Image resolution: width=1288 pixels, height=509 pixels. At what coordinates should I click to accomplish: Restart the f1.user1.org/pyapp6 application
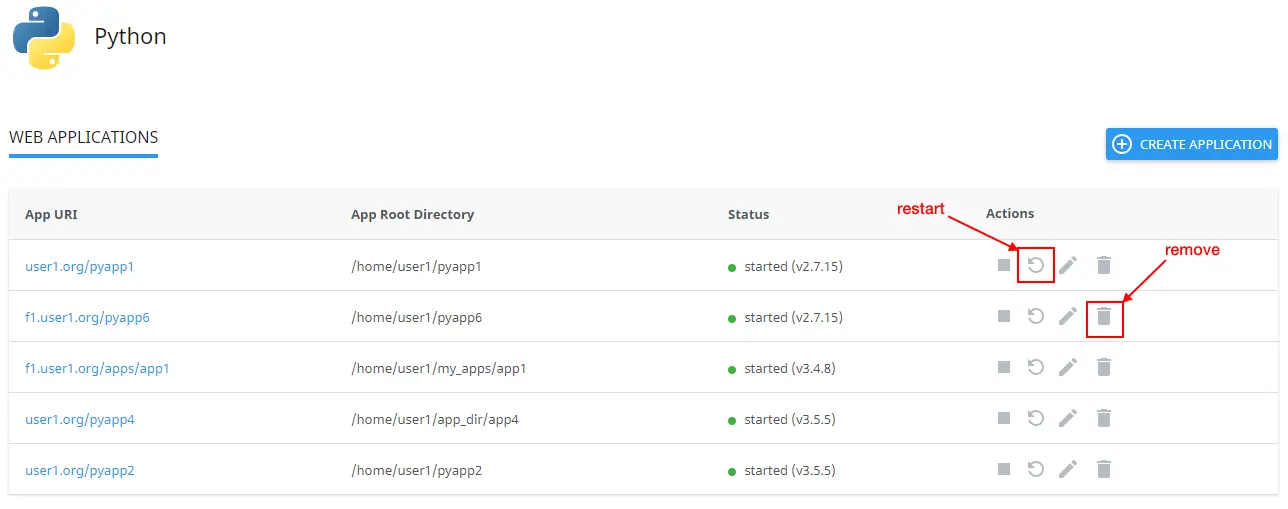coord(1036,317)
